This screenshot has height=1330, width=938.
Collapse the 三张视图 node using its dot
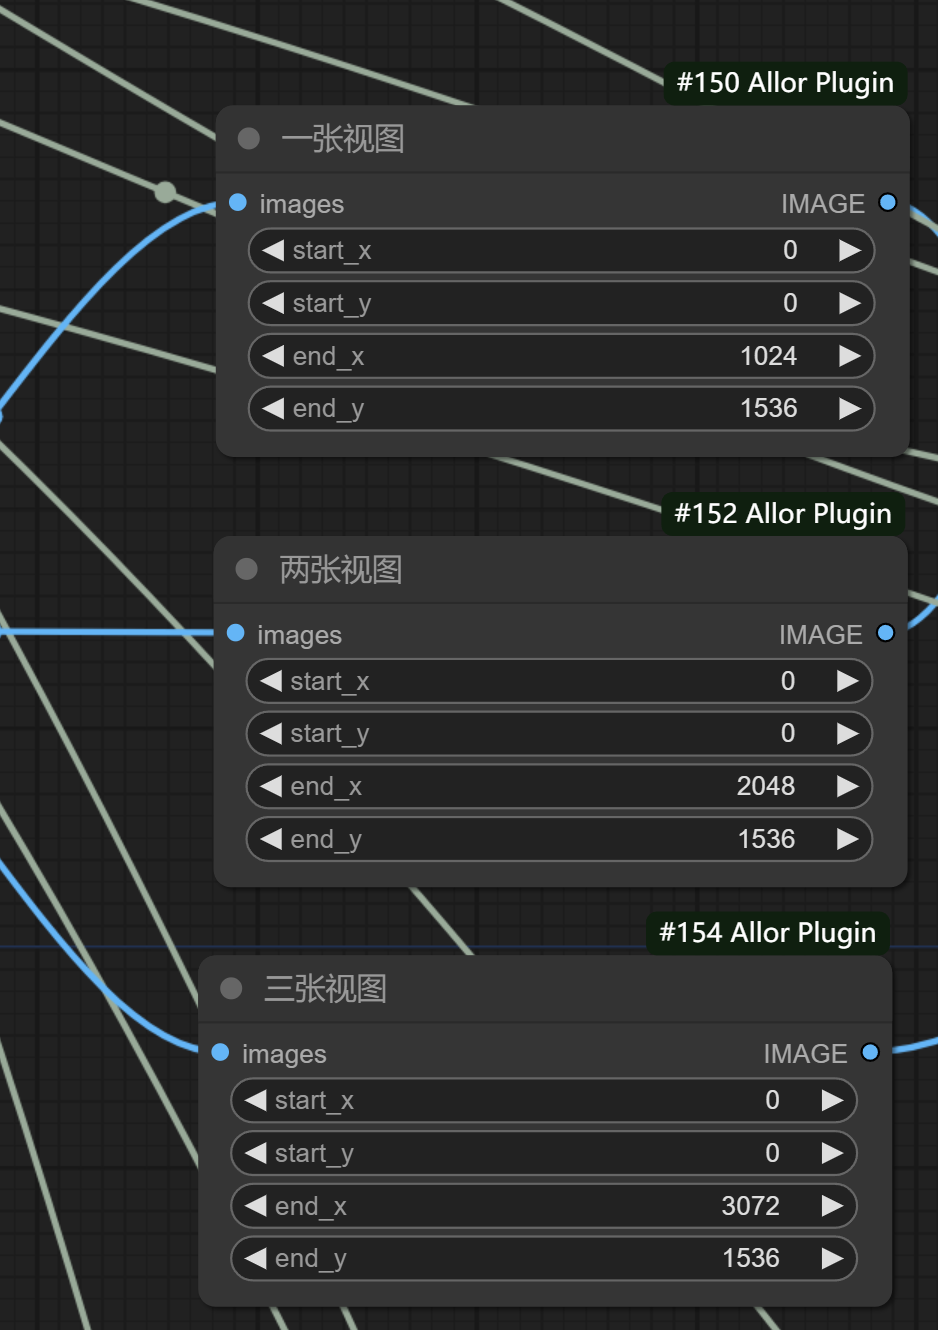[231, 988]
